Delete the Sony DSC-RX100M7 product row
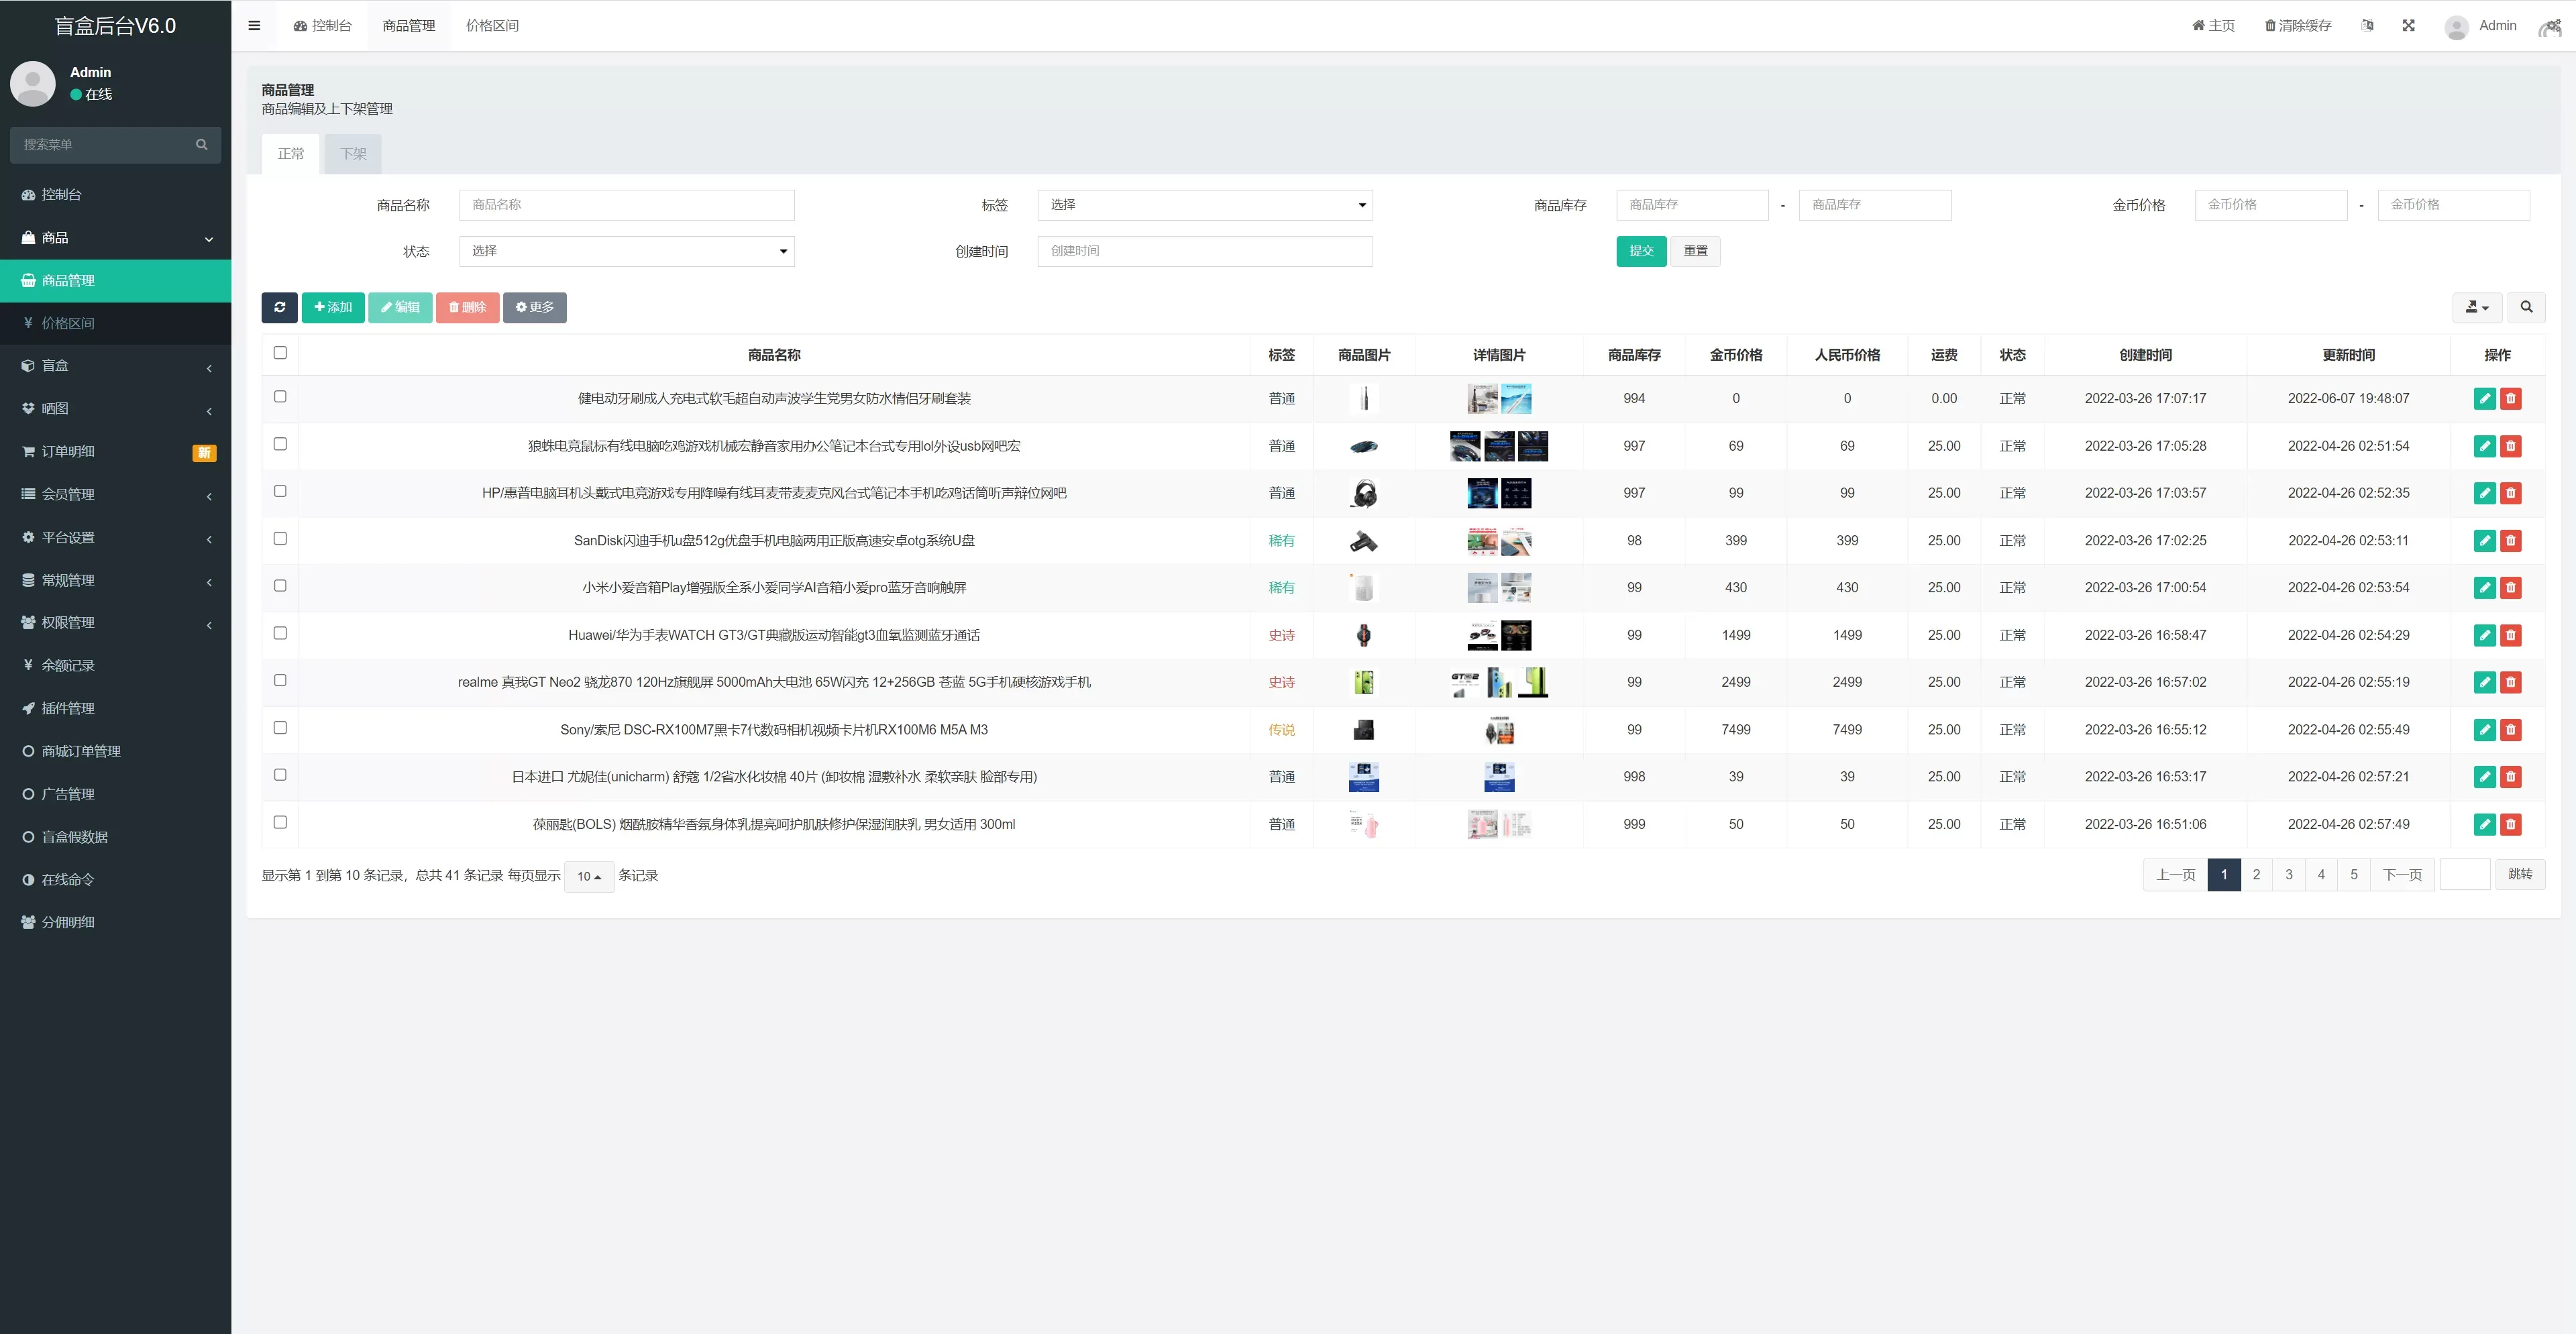 click(2510, 730)
